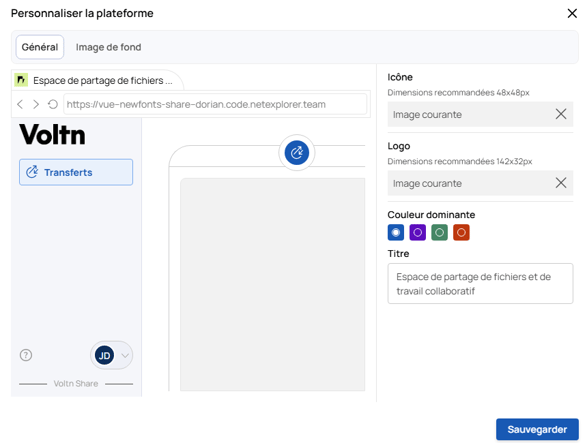587x443 pixels.
Task: Click the reload icon in the preview browser
Action: pyautogui.click(x=53, y=104)
